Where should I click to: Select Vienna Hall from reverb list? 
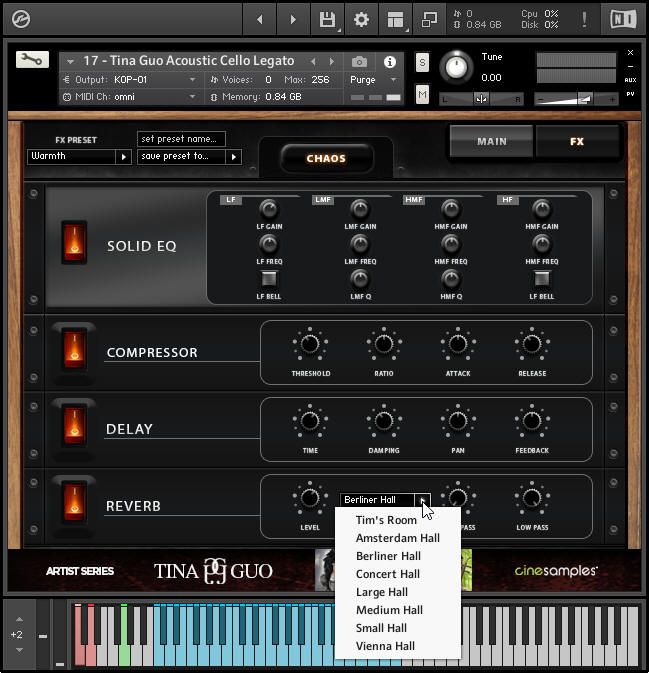(385, 646)
